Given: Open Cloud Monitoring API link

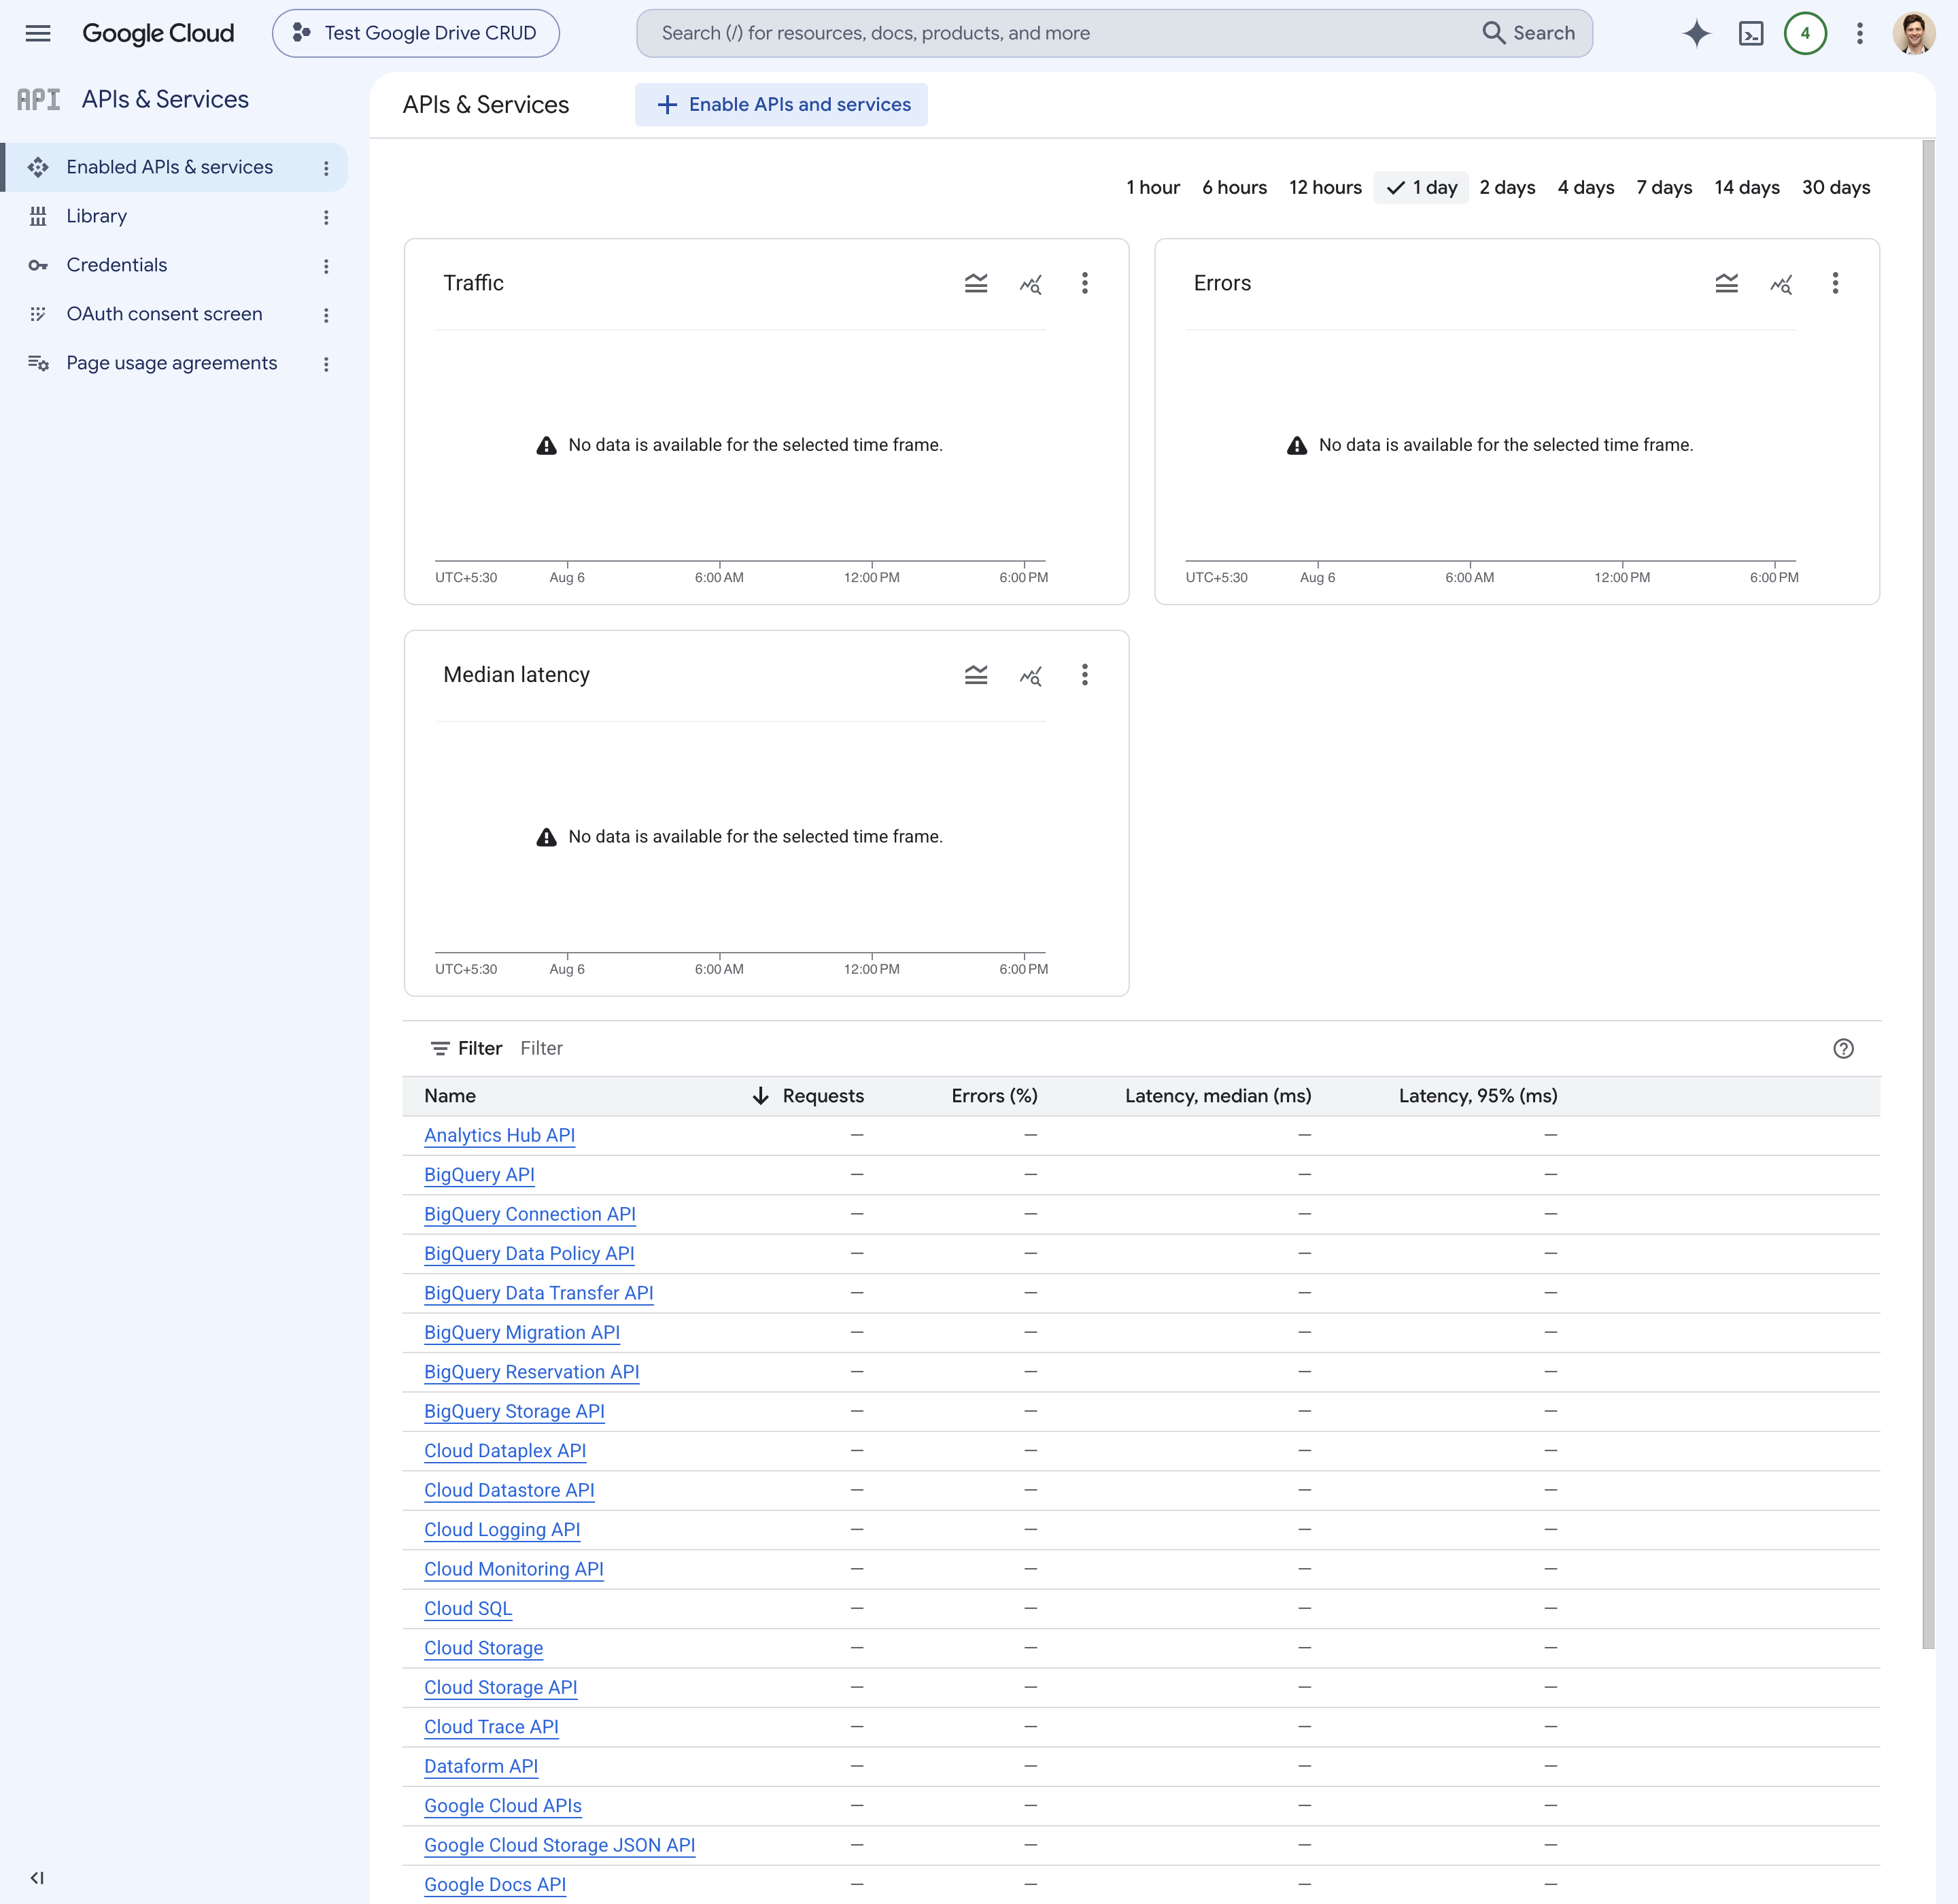Looking at the screenshot, I should pos(514,1569).
